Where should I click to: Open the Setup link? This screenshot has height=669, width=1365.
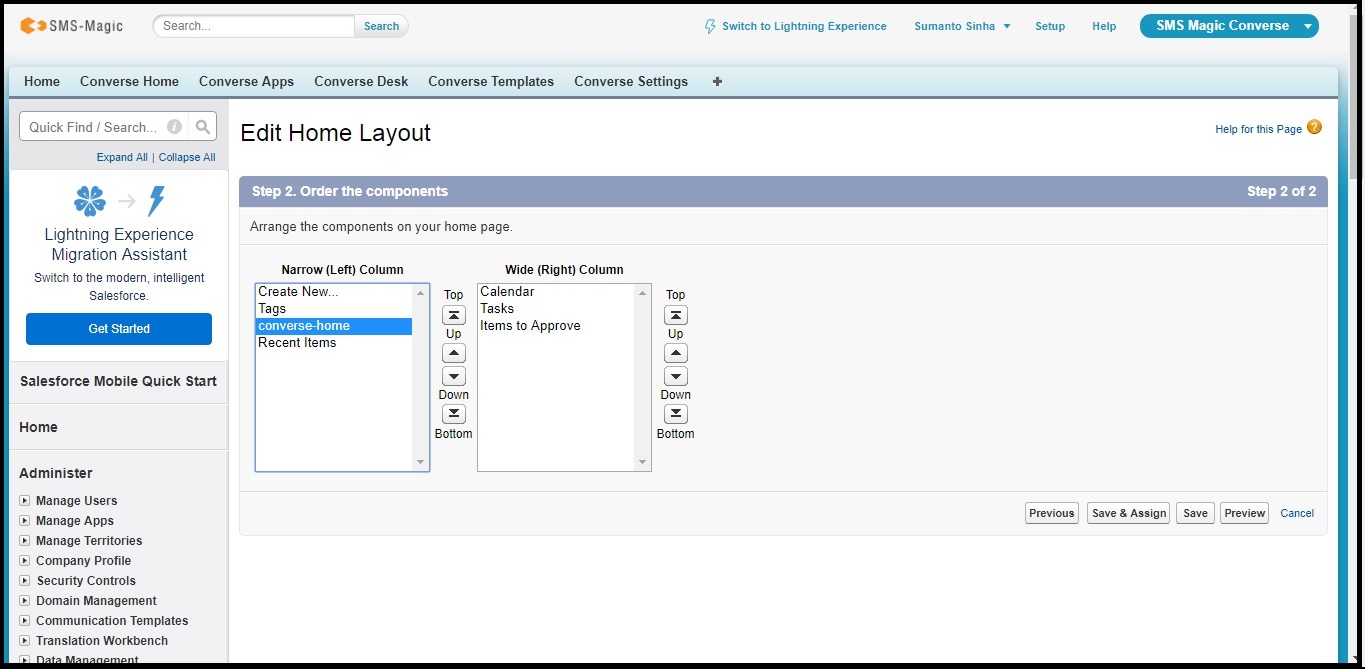point(1050,27)
